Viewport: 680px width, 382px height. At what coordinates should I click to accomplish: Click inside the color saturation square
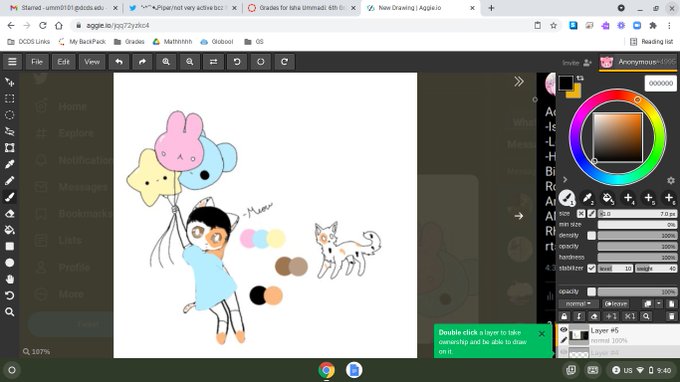point(618,137)
